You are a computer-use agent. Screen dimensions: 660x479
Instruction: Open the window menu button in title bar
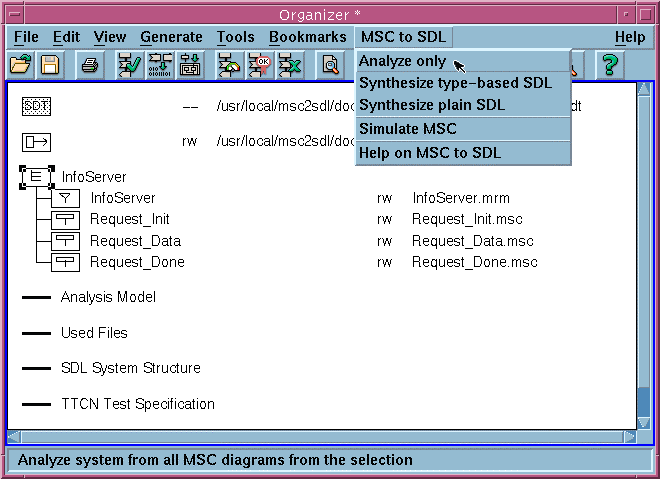pyautogui.click(x=15, y=14)
